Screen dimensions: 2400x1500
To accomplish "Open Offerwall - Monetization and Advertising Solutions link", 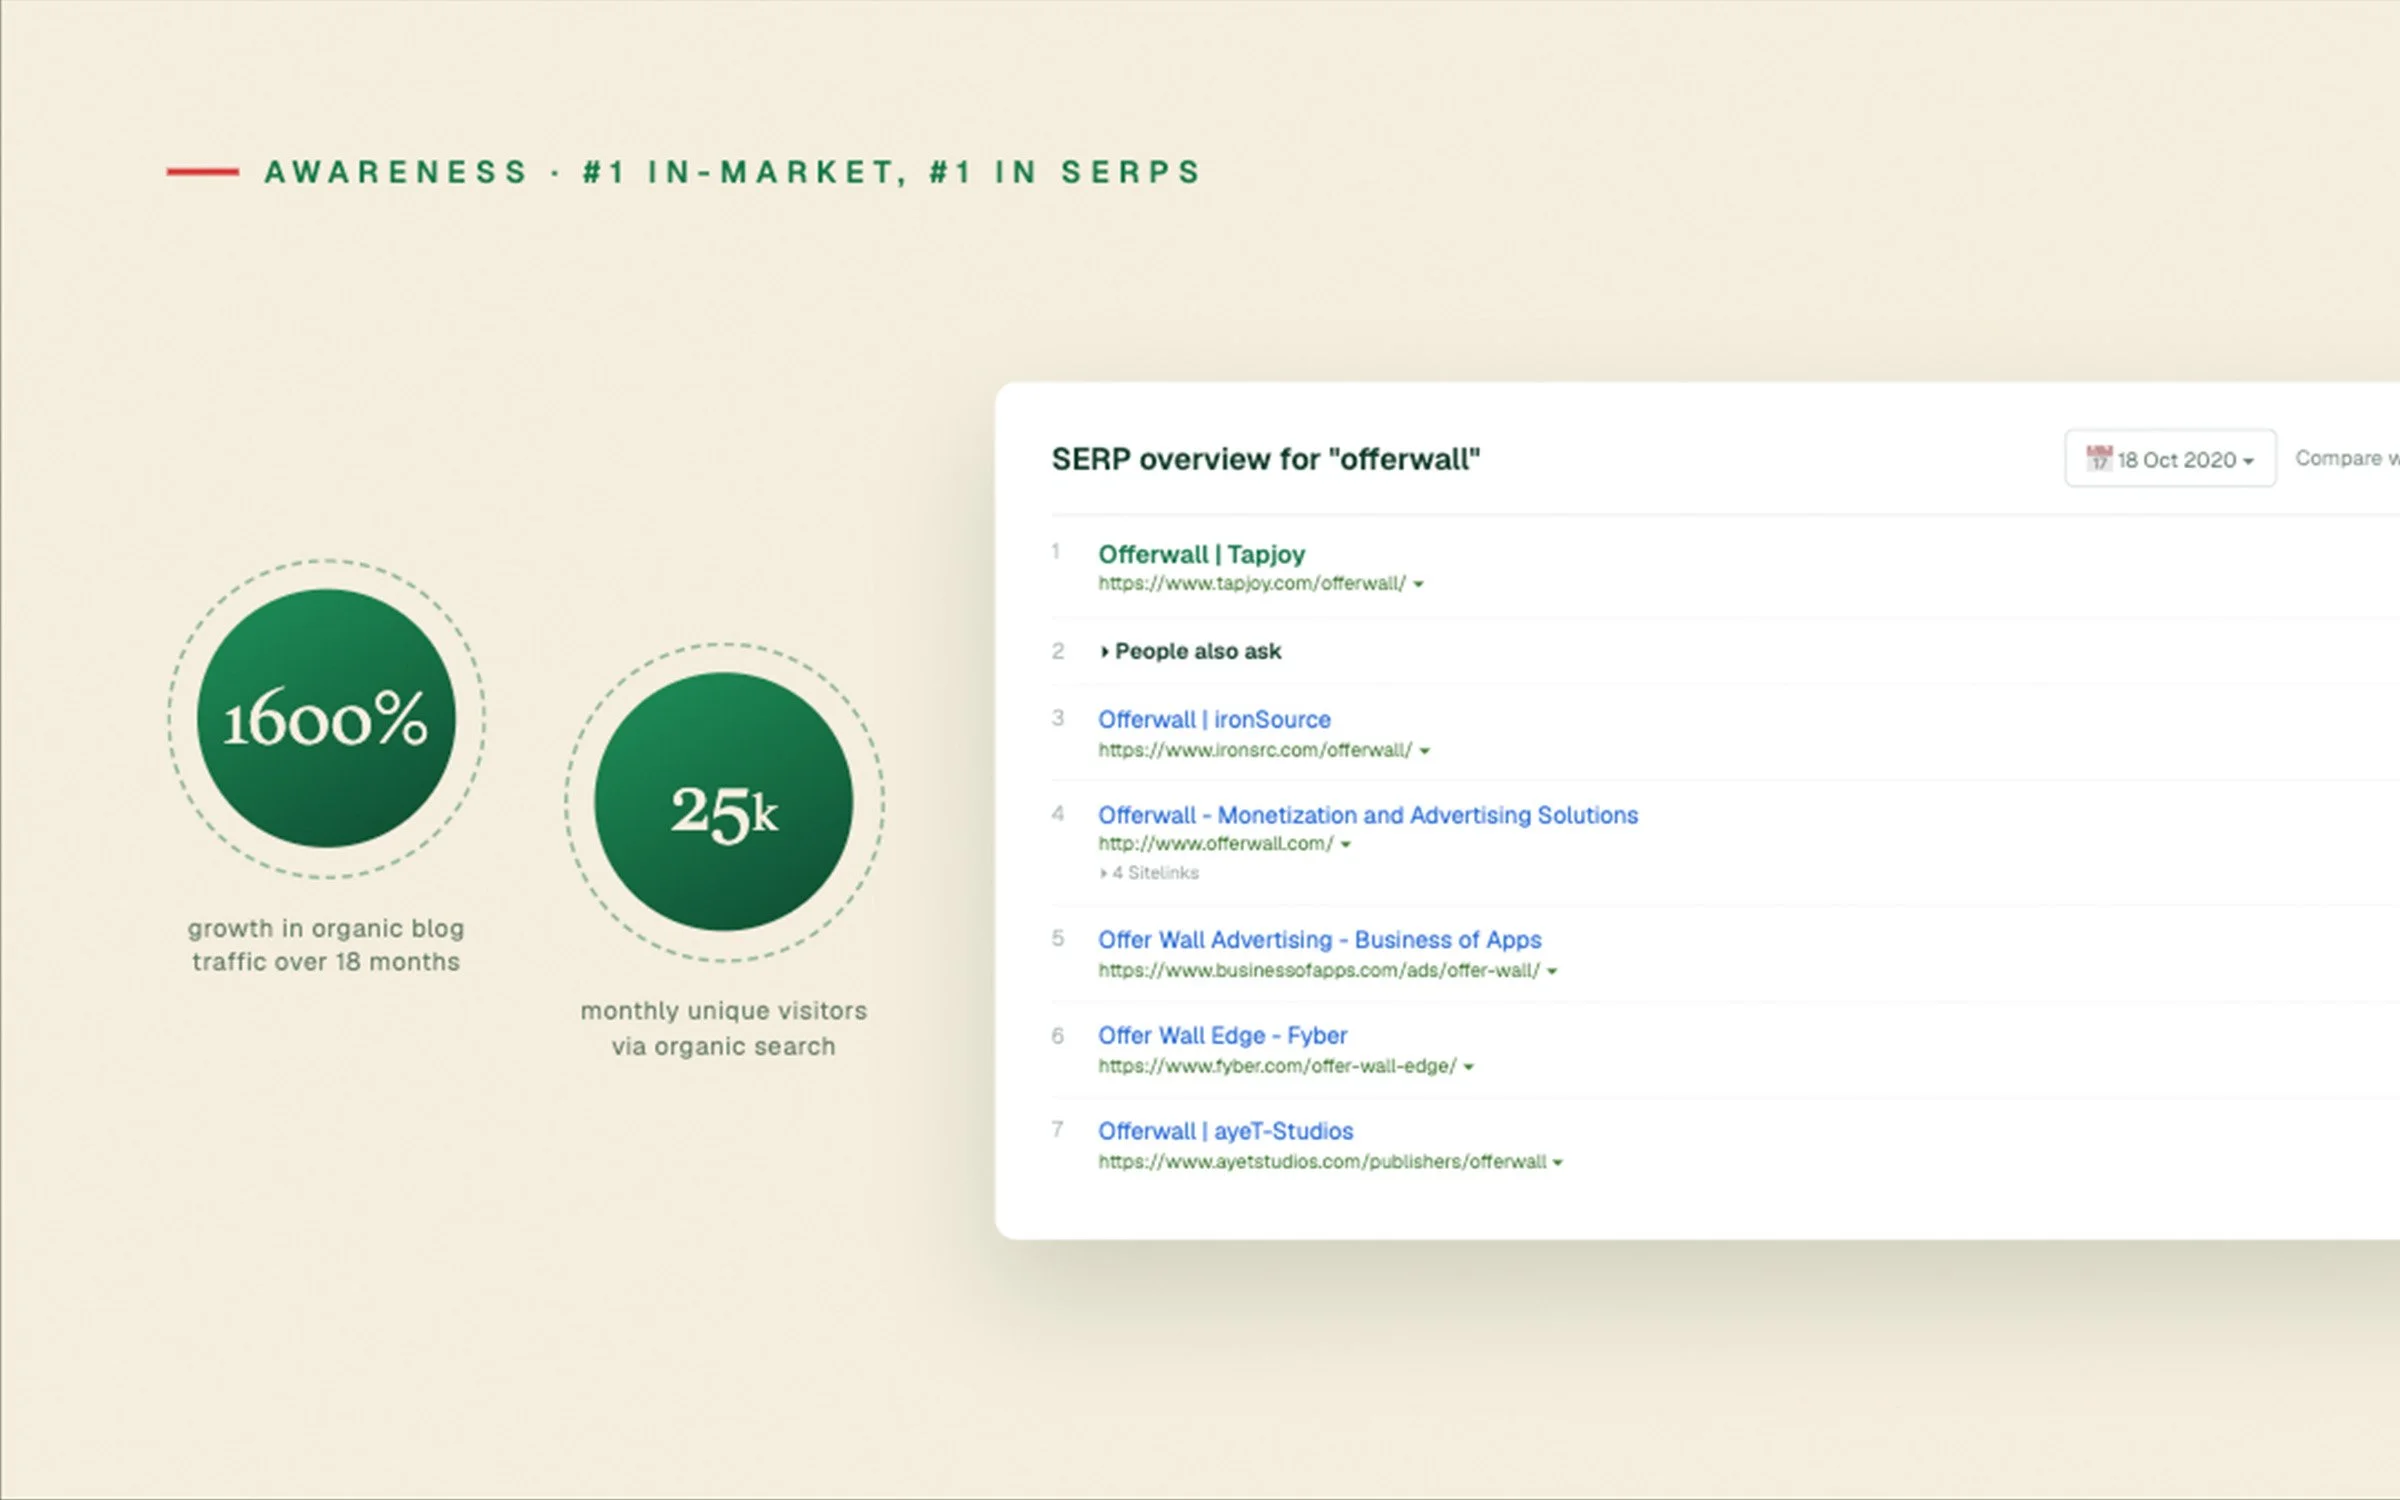I will tap(1368, 815).
